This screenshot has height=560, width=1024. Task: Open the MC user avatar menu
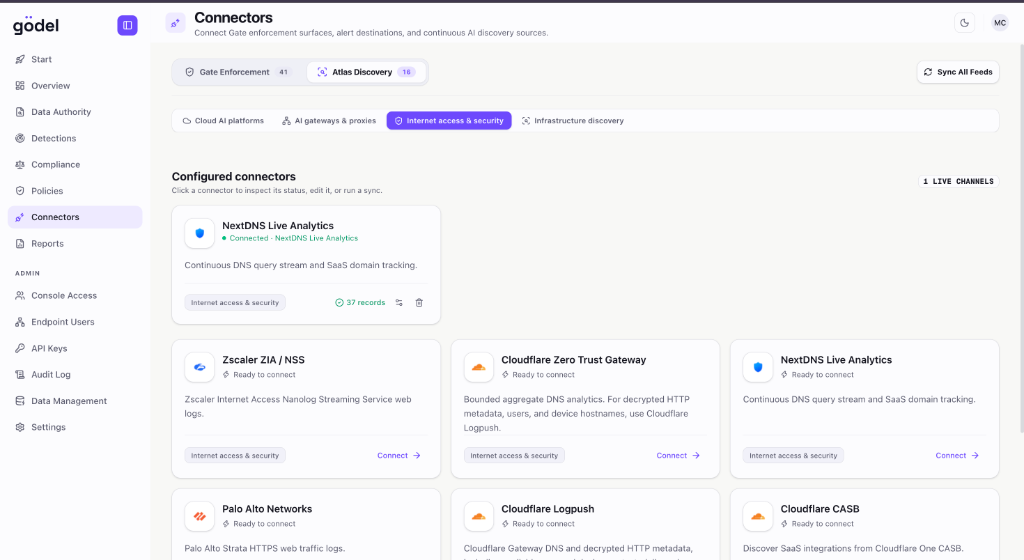(1000, 23)
